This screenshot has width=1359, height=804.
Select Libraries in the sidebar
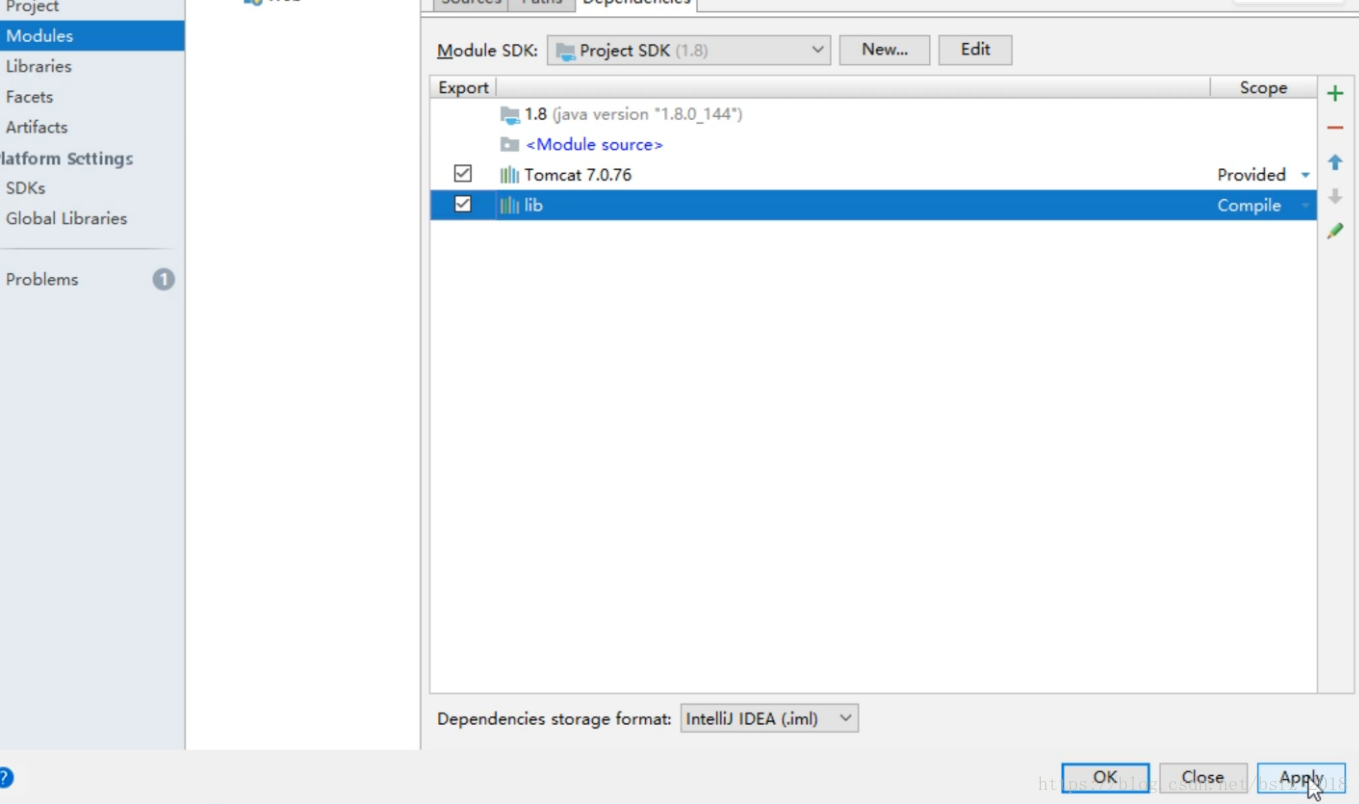39,66
